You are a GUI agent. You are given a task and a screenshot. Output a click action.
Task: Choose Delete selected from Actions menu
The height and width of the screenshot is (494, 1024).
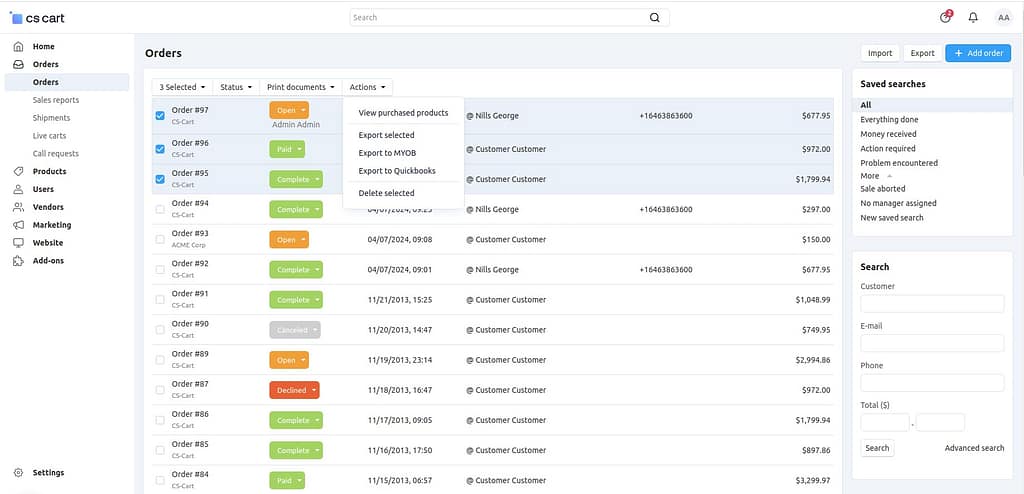(x=403, y=193)
